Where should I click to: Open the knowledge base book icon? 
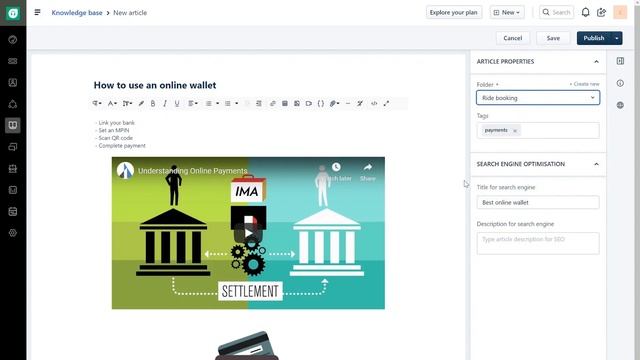(13, 125)
